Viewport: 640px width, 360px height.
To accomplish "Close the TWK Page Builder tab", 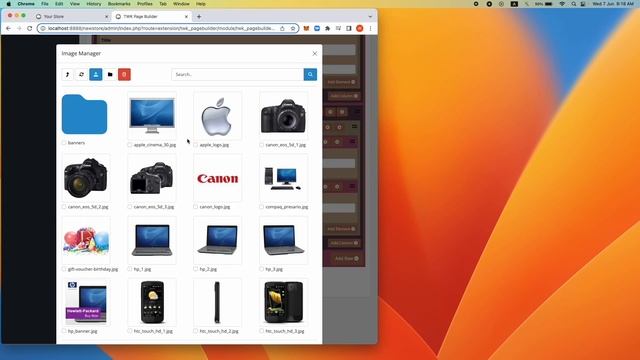I will (186, 17).
